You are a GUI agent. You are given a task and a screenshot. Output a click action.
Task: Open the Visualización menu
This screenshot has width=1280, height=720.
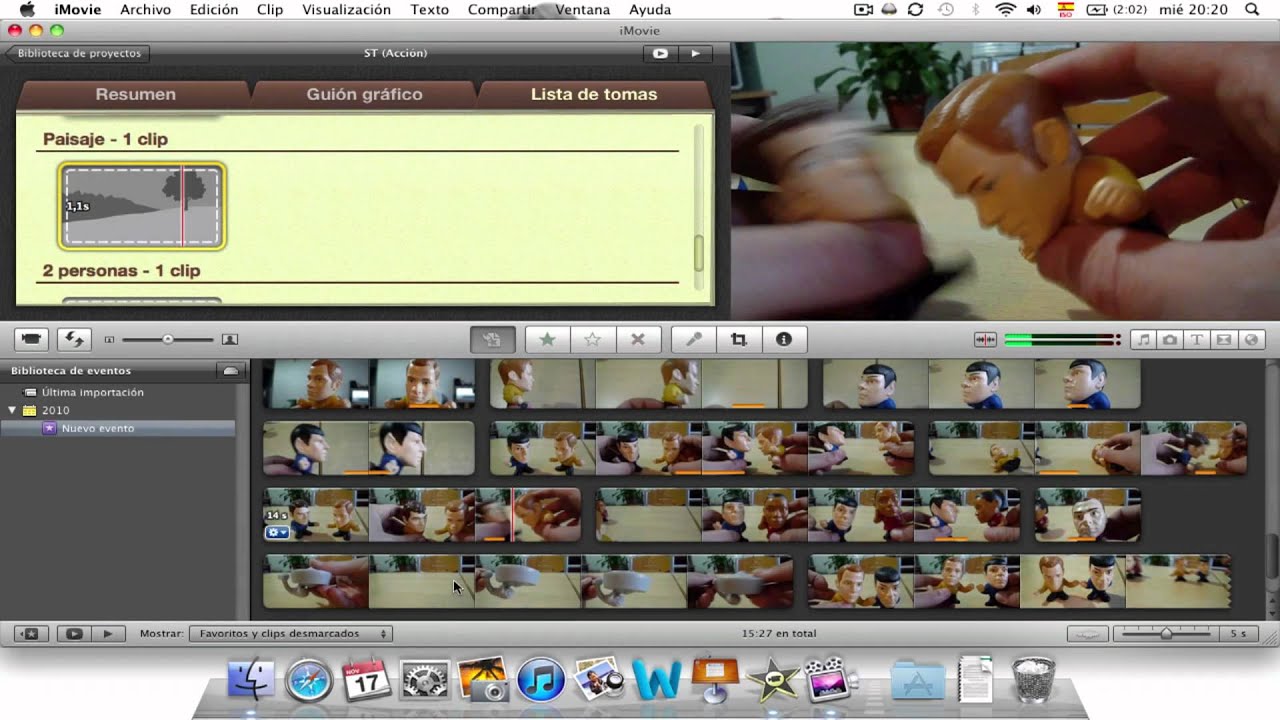(346, 10)
